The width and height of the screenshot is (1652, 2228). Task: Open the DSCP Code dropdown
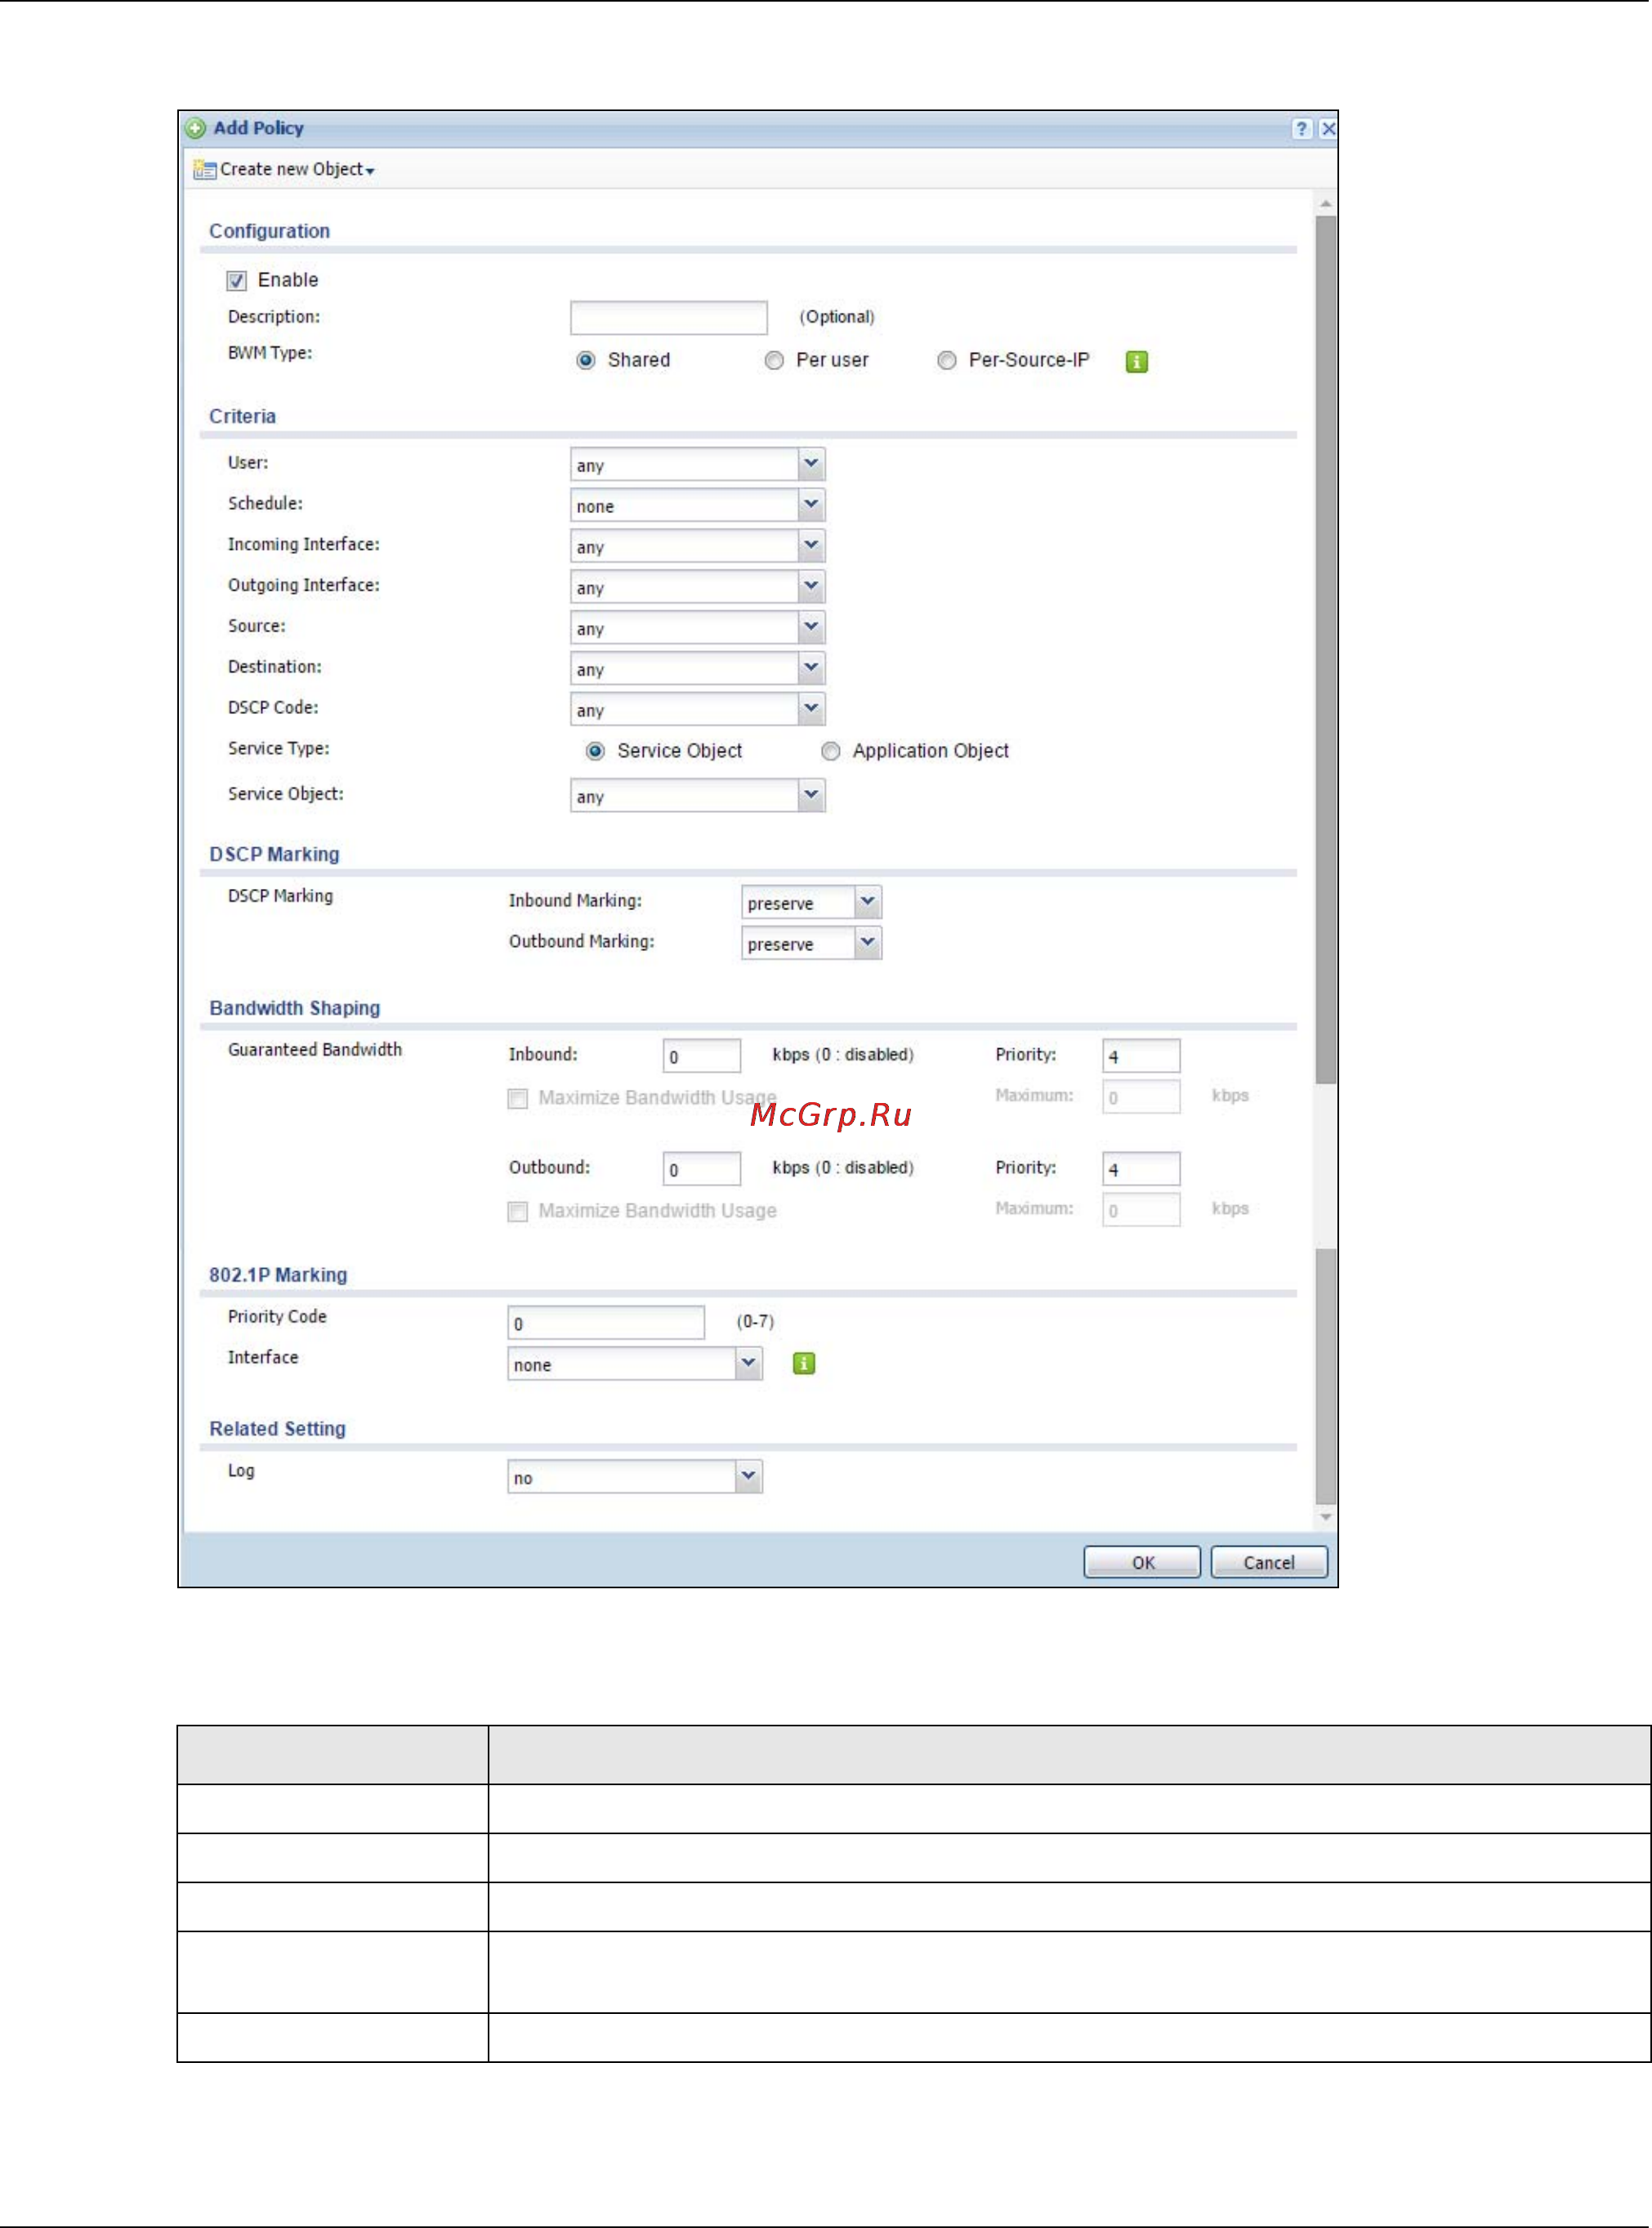coord(698,710)
